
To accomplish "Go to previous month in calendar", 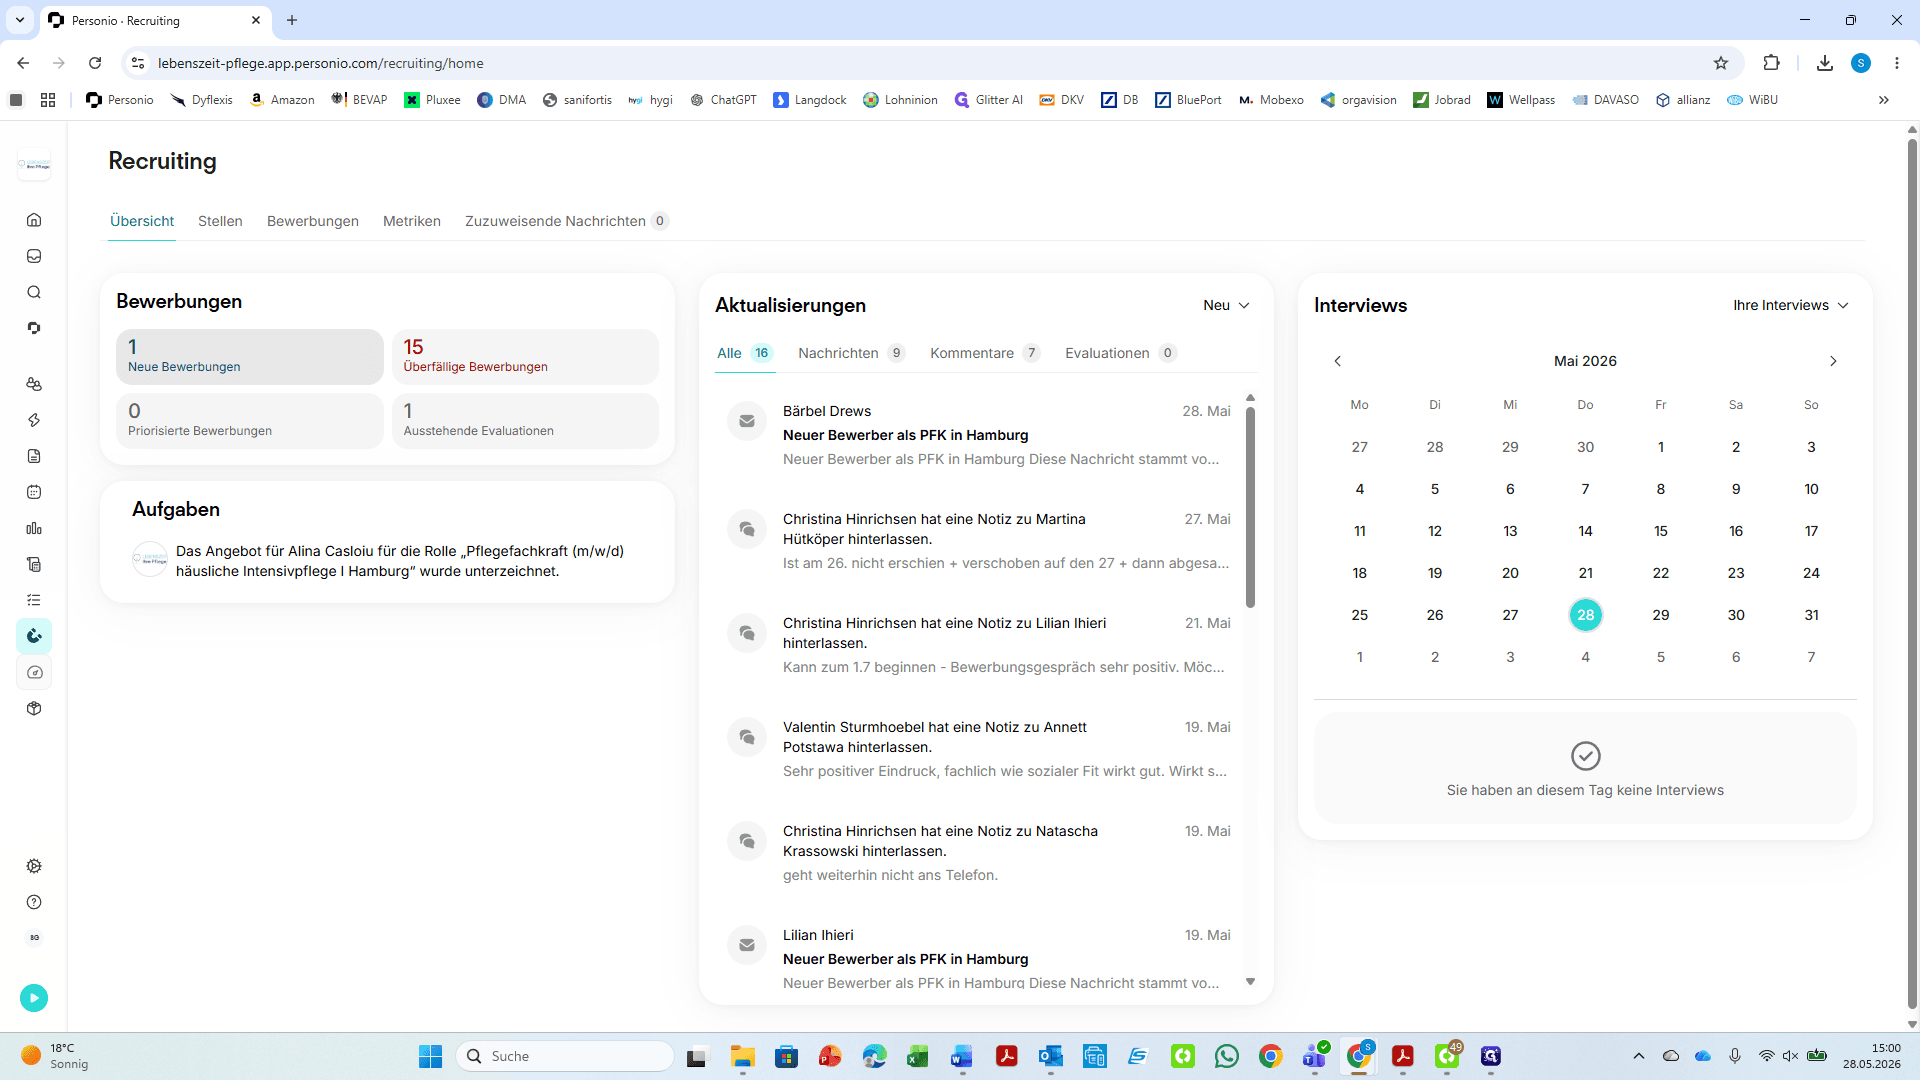I will (x=1337, y=361).
